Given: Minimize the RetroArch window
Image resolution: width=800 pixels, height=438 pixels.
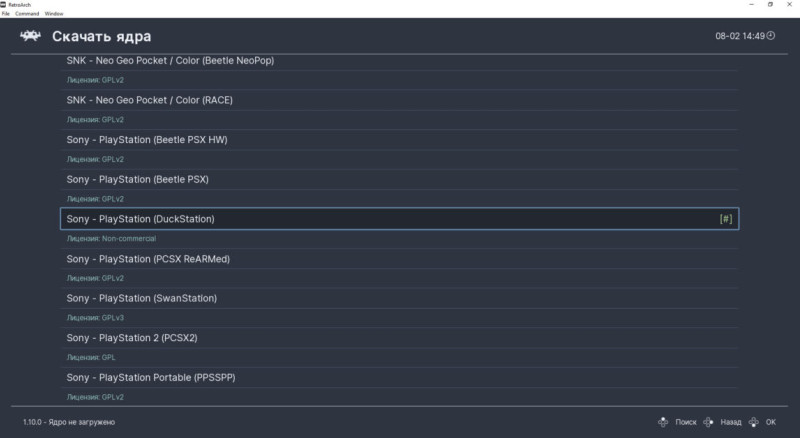Looking at the screenshot, I should 751,4.
